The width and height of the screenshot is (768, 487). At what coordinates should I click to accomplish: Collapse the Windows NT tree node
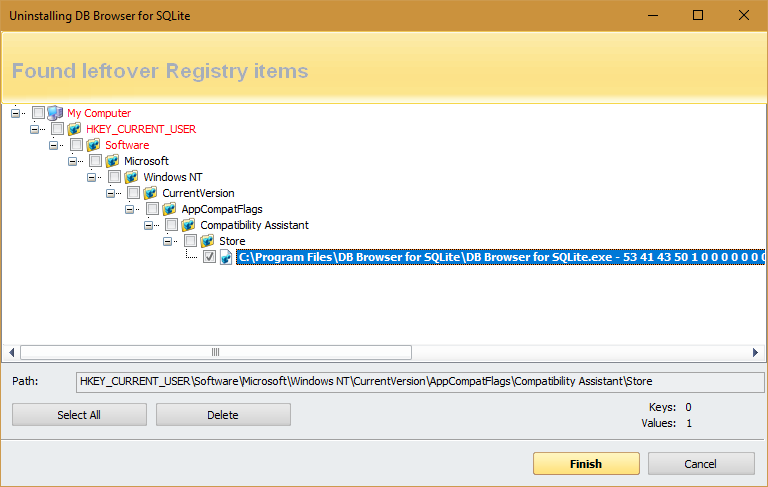click(92, 177)
